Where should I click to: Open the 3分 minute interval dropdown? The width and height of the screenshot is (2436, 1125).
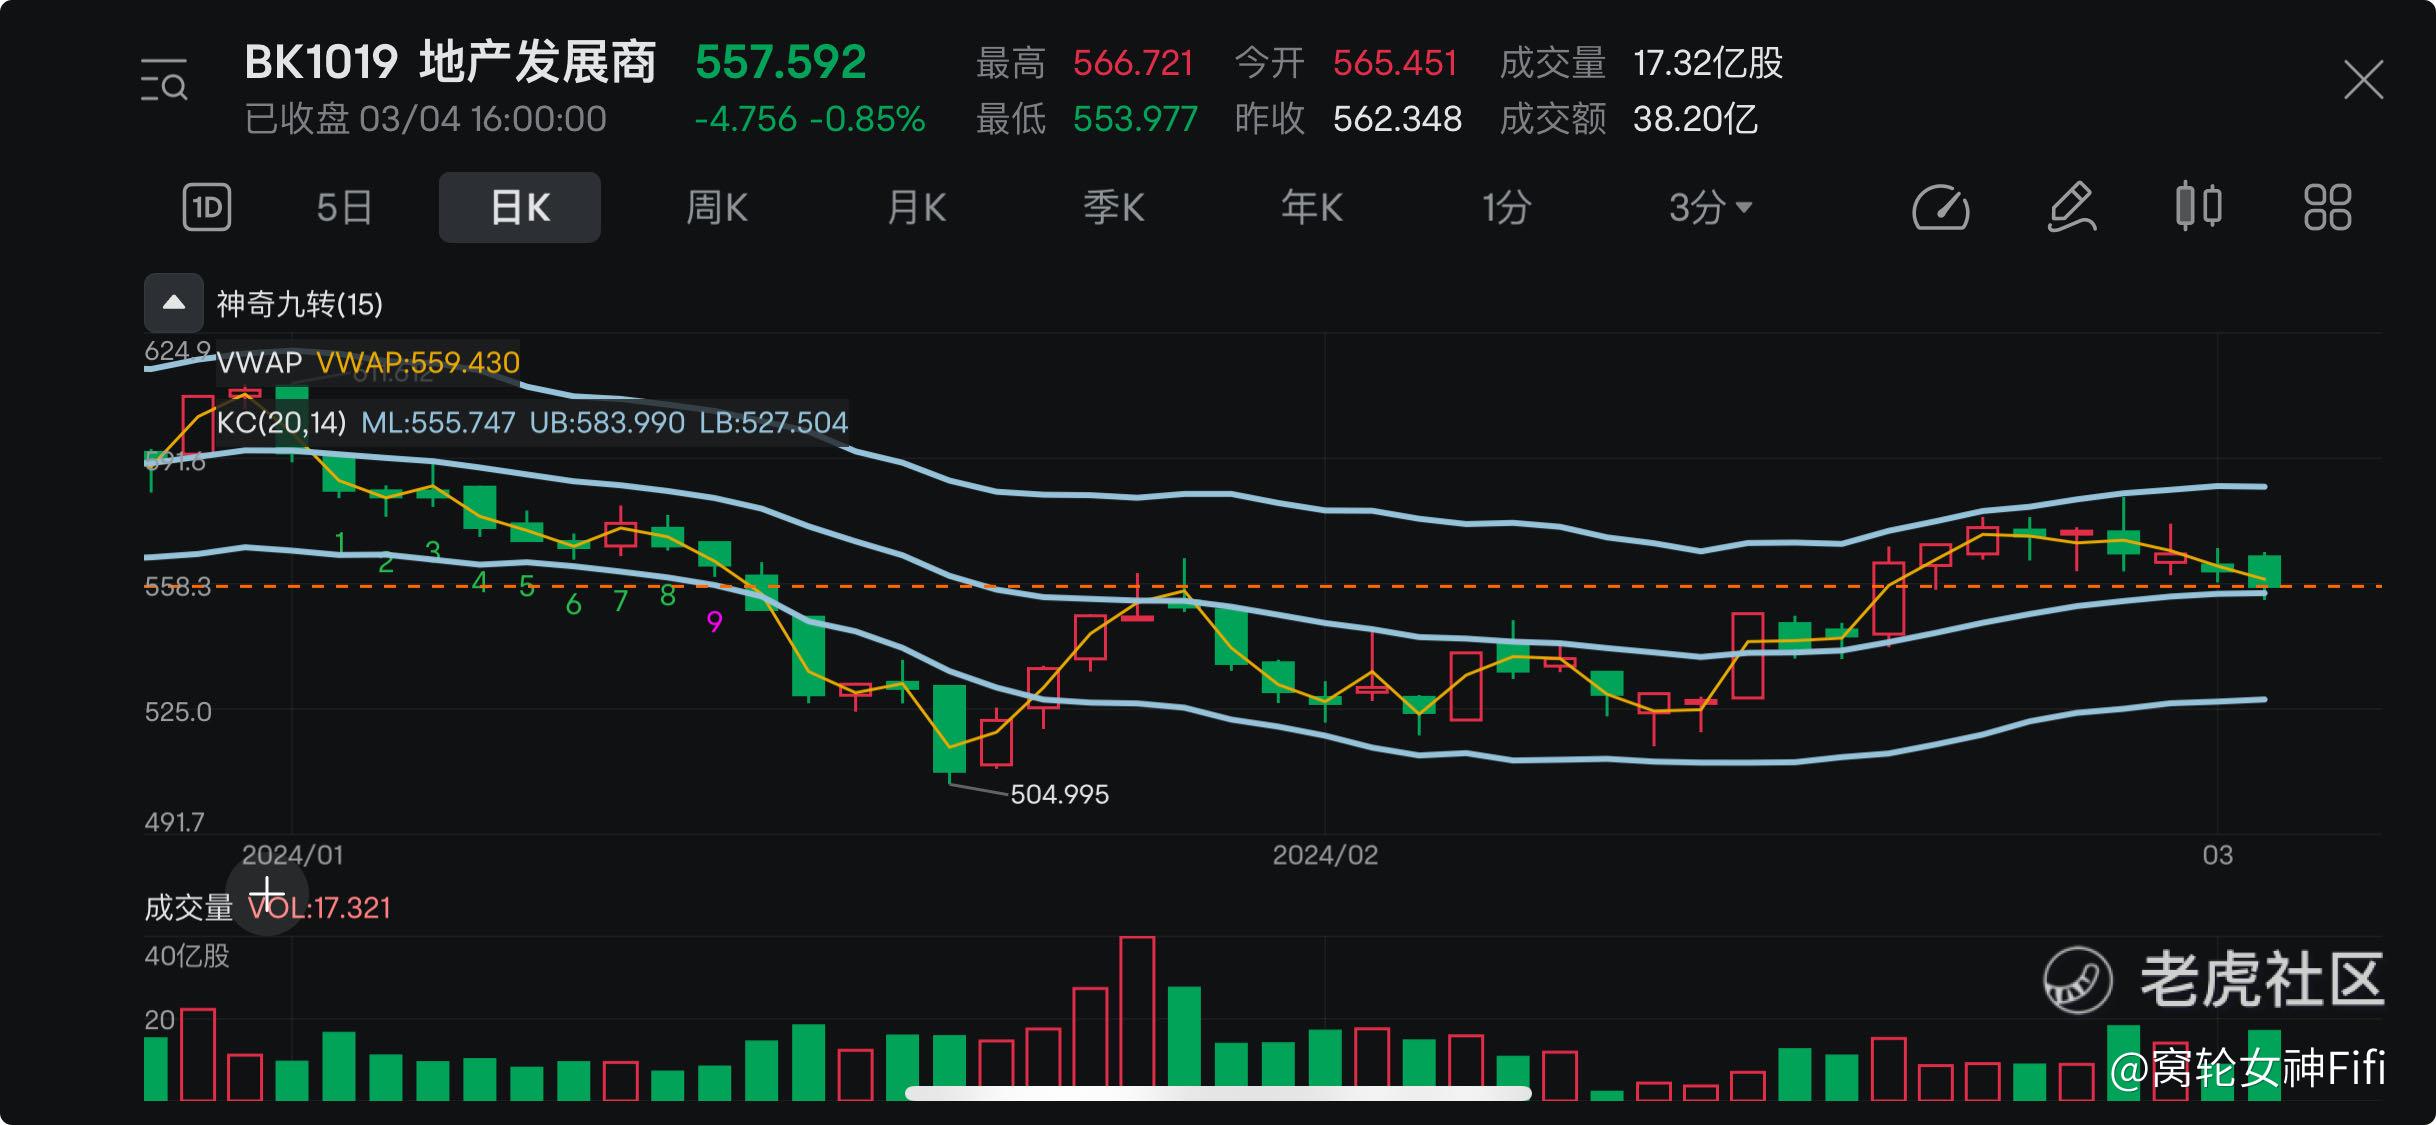point(1710,208)
